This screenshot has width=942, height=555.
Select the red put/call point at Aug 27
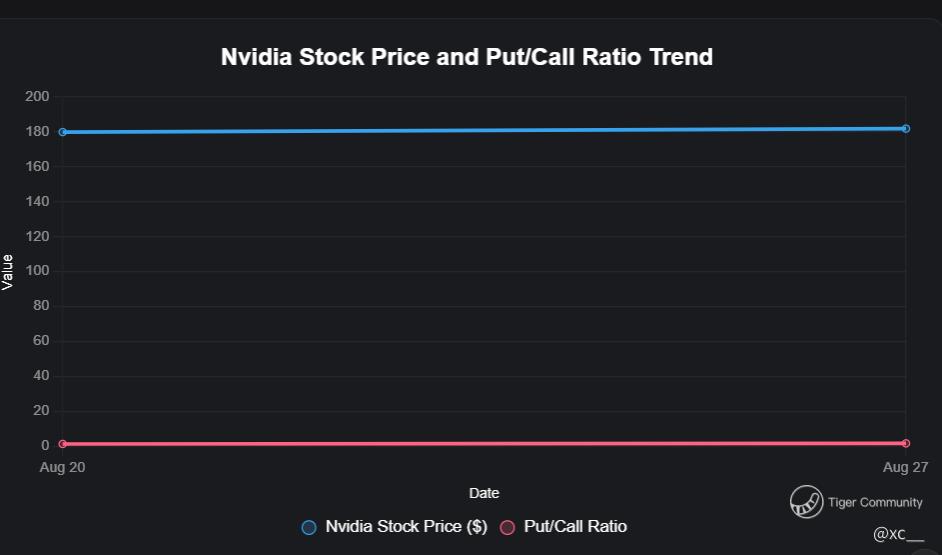click(905, 443)
